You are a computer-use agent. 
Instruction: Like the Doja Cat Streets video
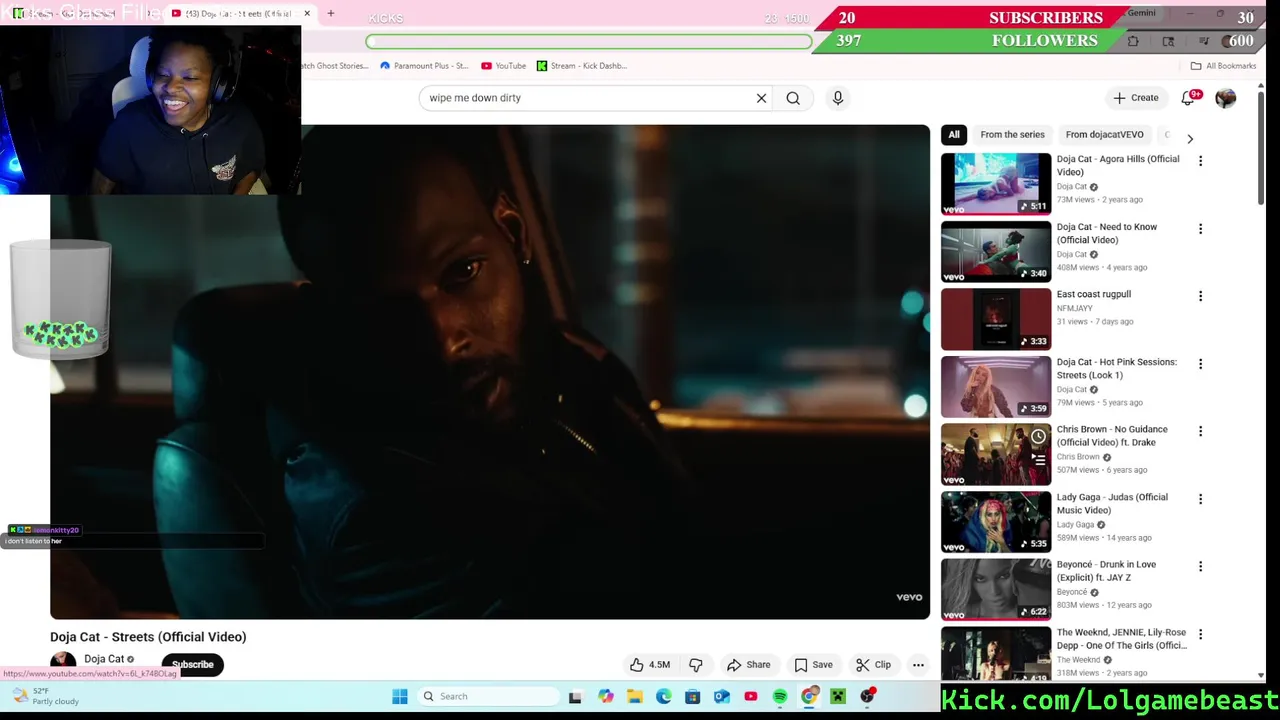[650, 665]
